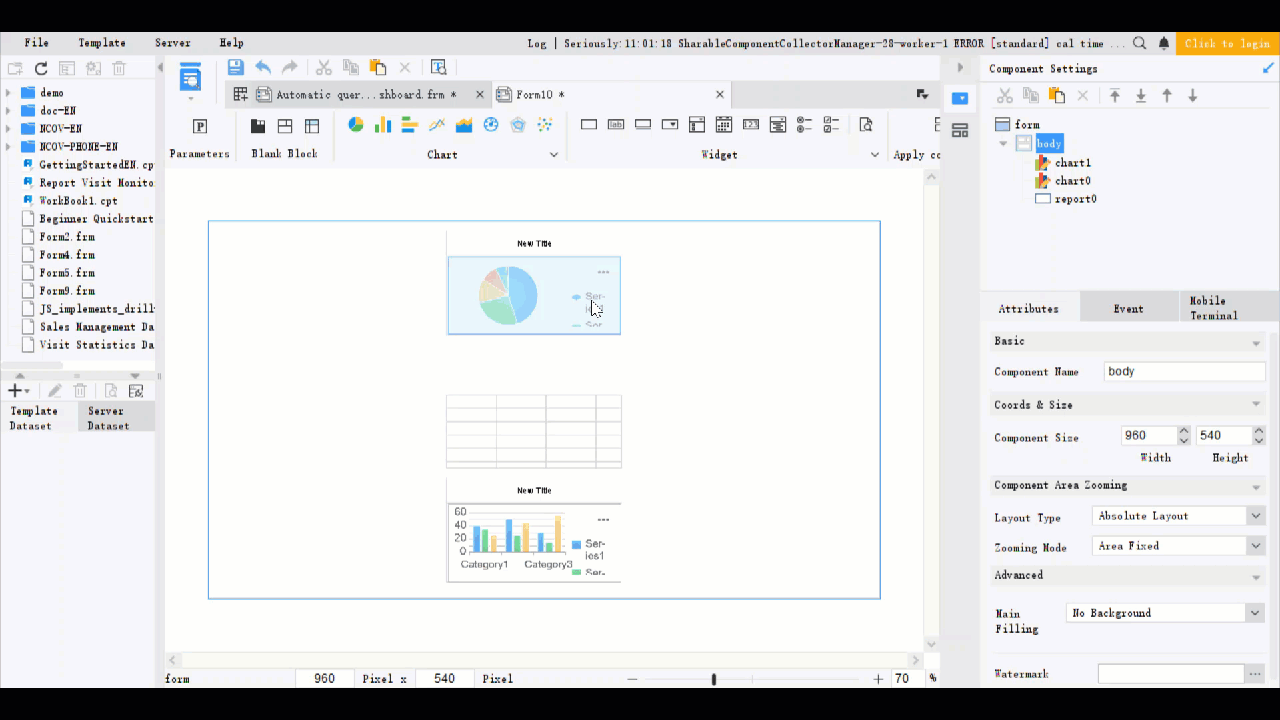The height and width of the screenshot is (720, 1280).
Task: Insert a tab layout blank block
Action: [258, 126]
